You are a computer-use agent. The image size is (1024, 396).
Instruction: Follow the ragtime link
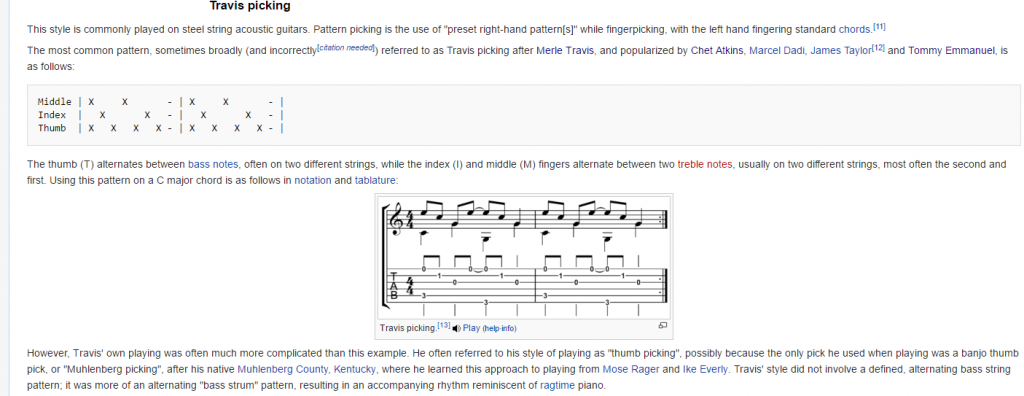pyautogui.click(x=557, y=385)
